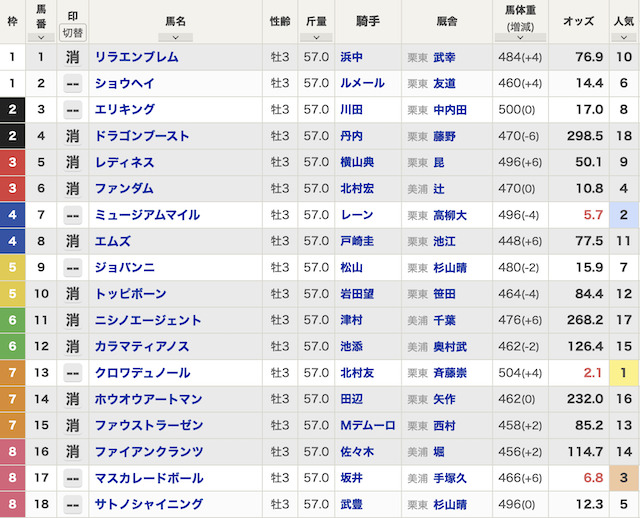Click orange popularity cell 3
The image size is (640, 518).
[x=624, y=478]
